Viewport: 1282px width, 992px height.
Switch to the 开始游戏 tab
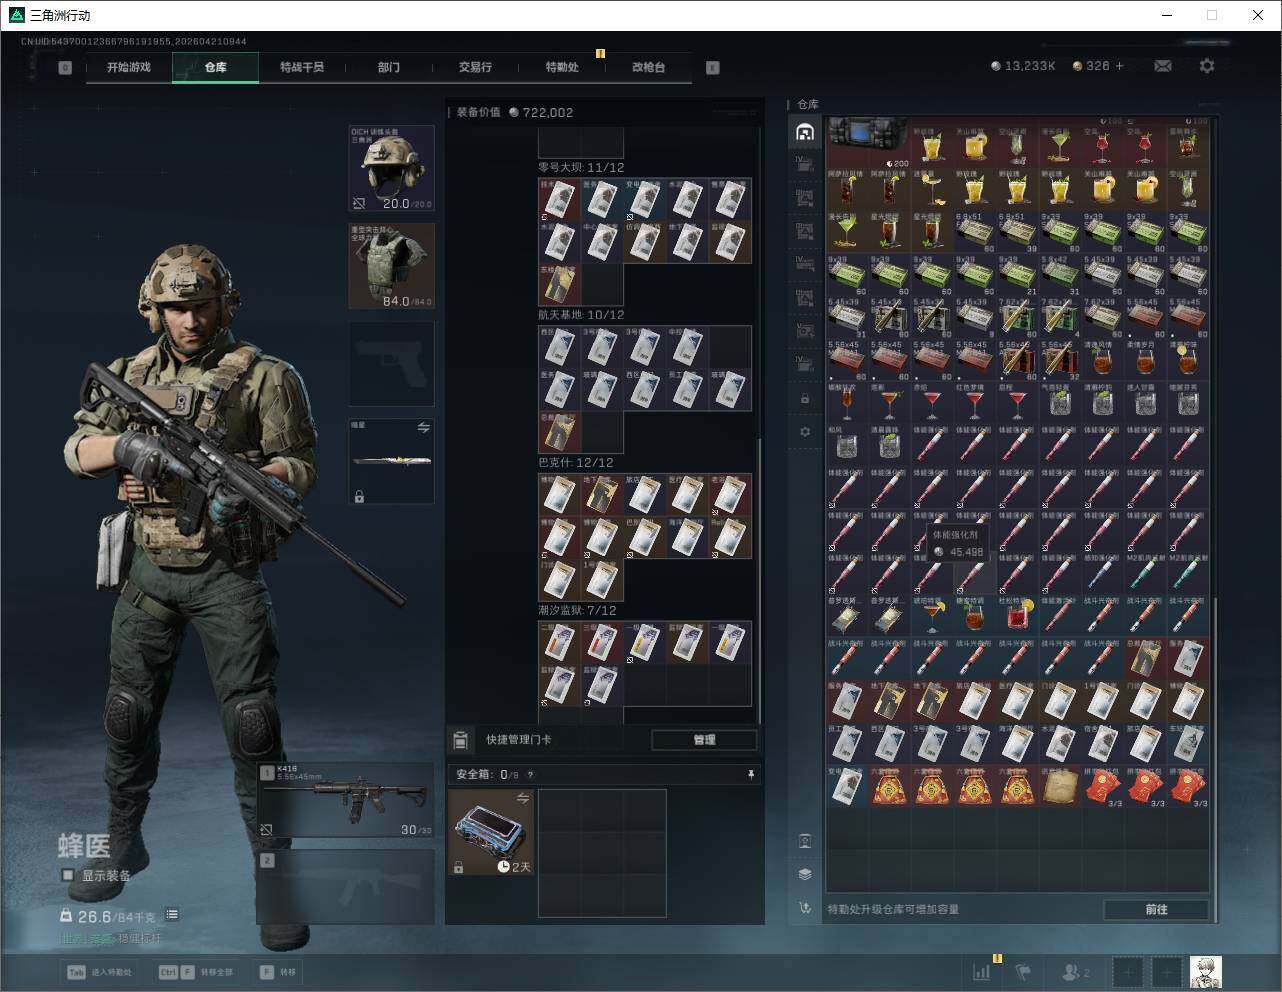click(x=129, y=67)
